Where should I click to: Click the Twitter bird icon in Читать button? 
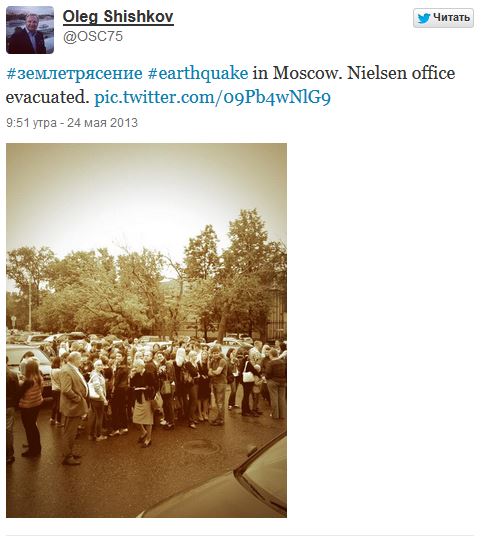pos(424,18)
